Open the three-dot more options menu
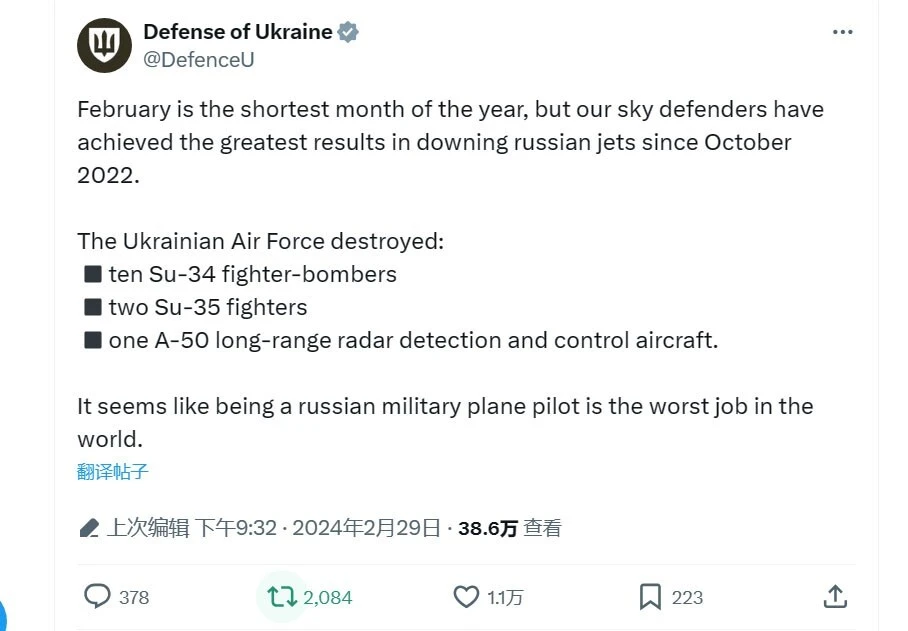Screen dimensions: 908x631 (842, 32)
